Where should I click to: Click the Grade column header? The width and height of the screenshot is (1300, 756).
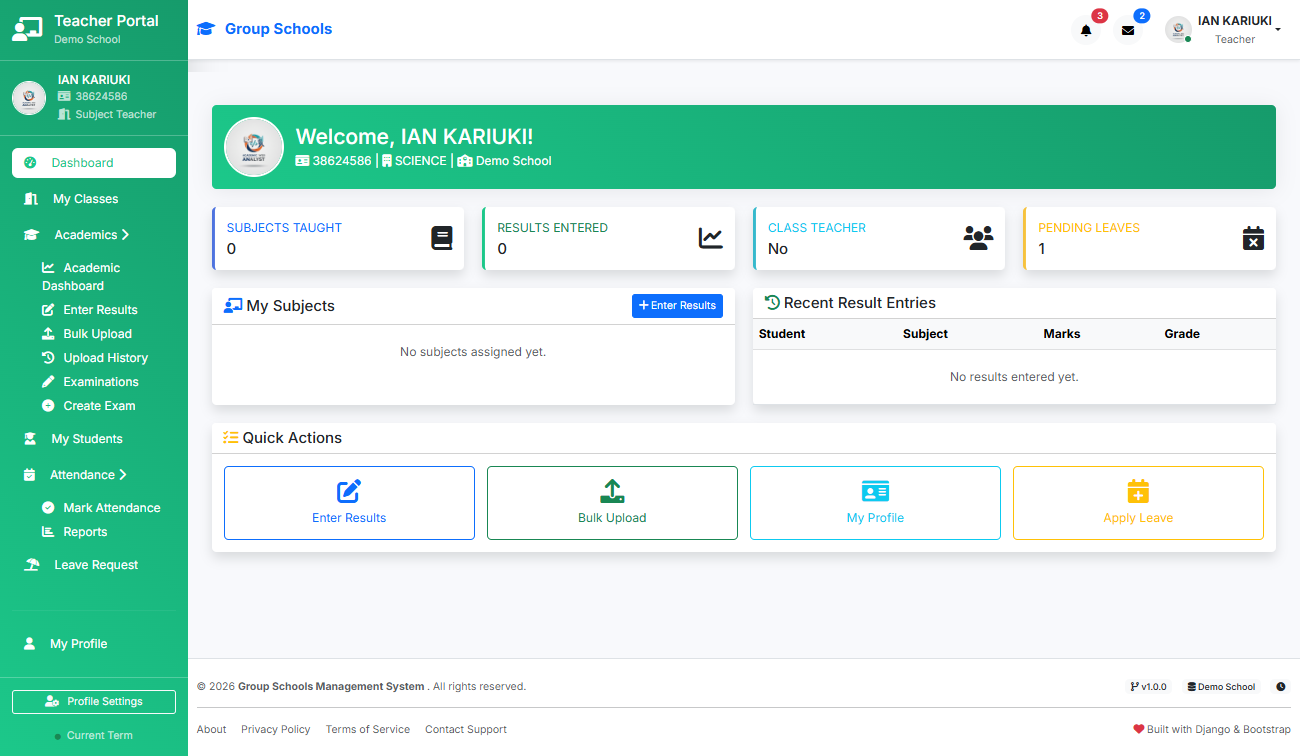[1182, 334]
